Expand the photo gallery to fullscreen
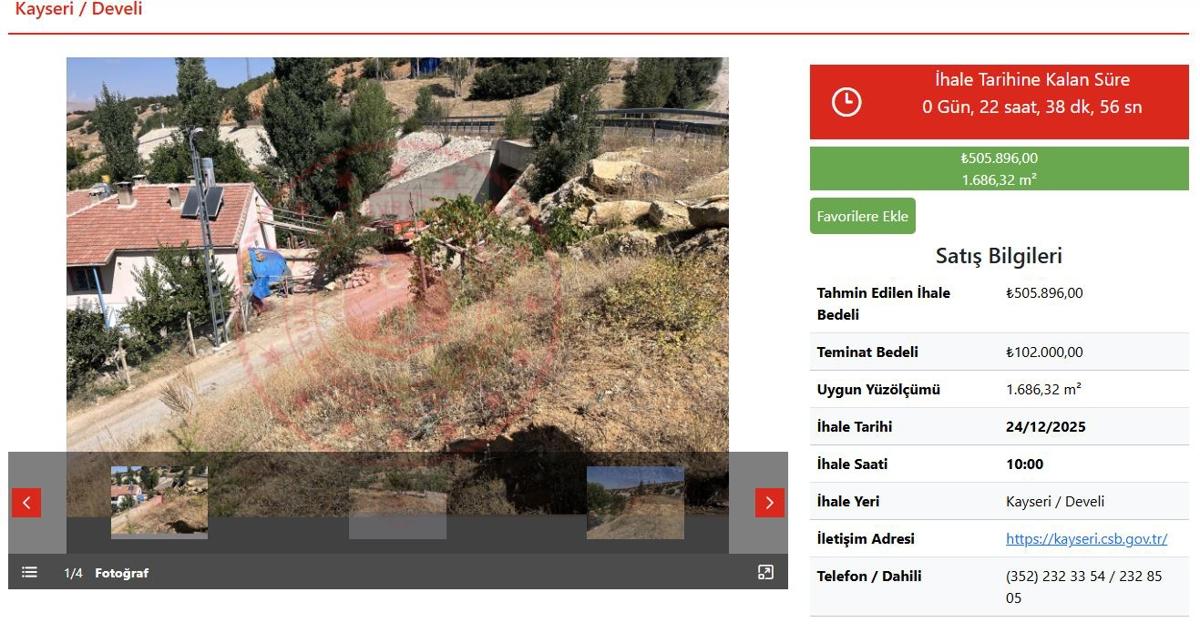 click(765, 572)
